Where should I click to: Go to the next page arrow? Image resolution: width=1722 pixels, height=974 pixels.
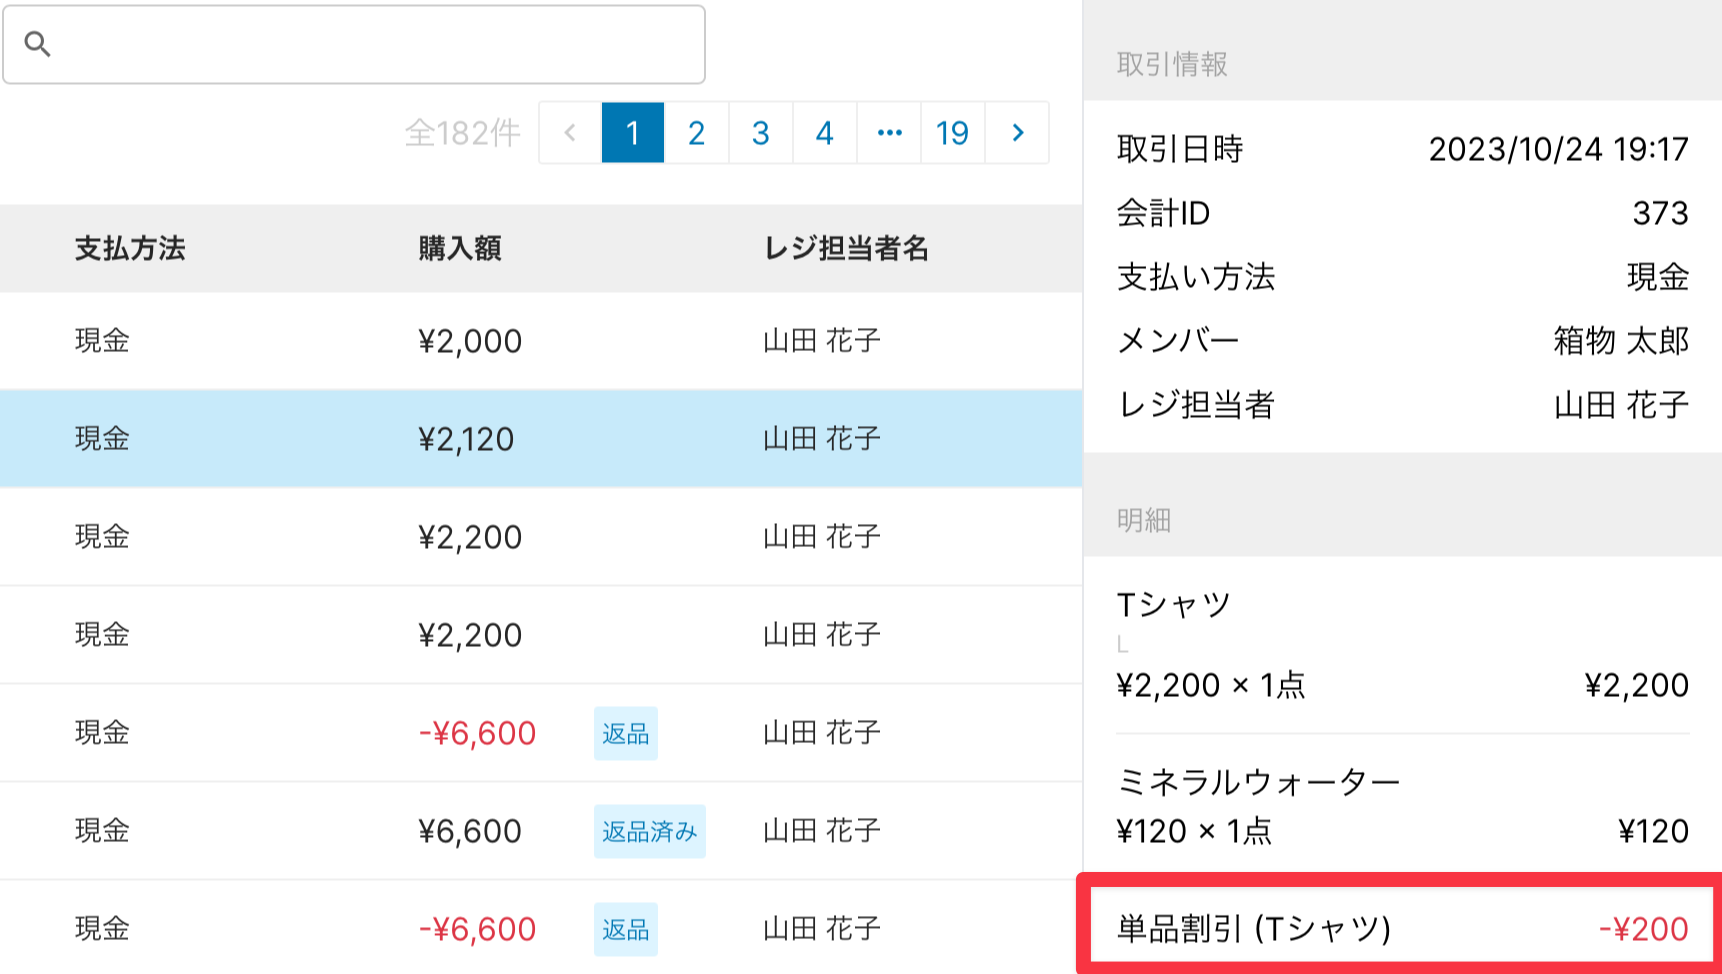(1017, 132)
